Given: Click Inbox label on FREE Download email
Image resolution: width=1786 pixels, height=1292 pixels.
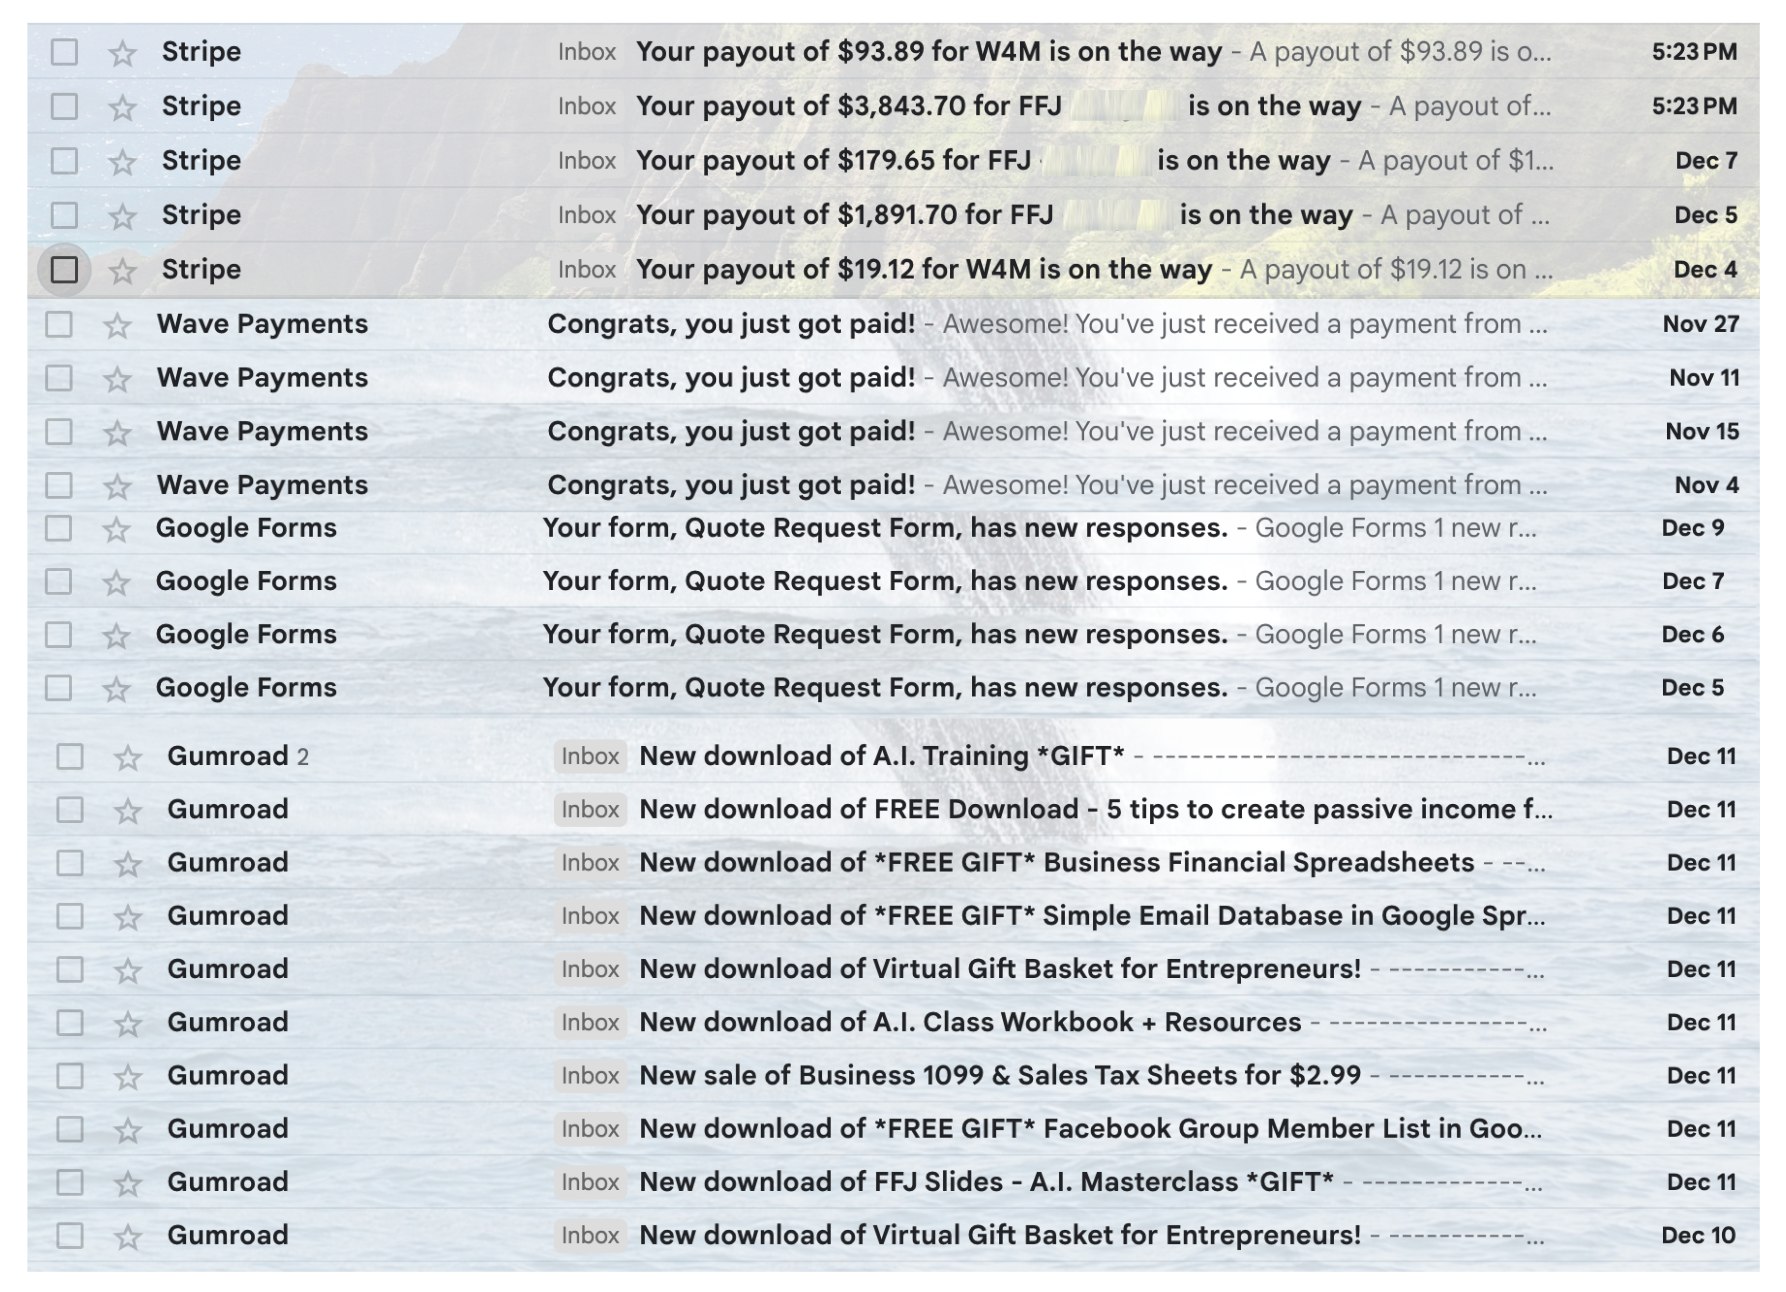Looking at the screenshot, I should [x=590, y=810].
